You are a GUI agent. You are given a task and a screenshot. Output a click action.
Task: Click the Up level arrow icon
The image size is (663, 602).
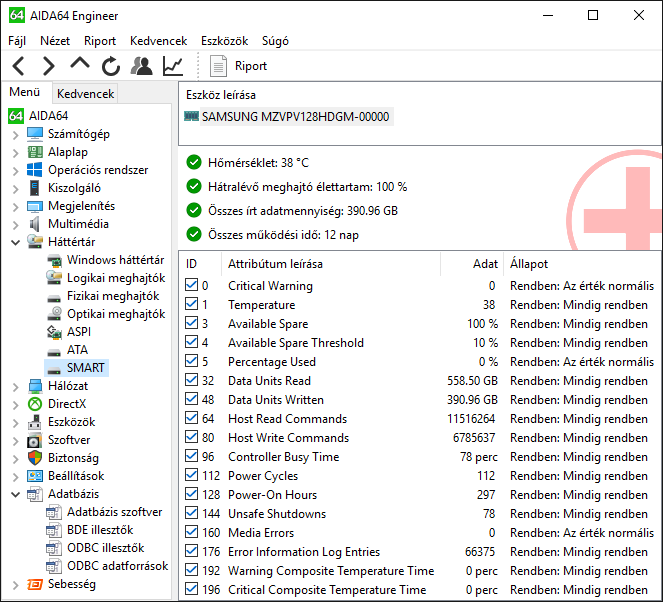coord(80,65)
